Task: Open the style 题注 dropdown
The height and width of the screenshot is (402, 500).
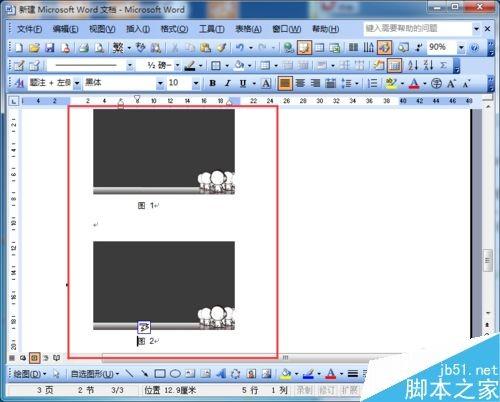Action: [77, 83]
